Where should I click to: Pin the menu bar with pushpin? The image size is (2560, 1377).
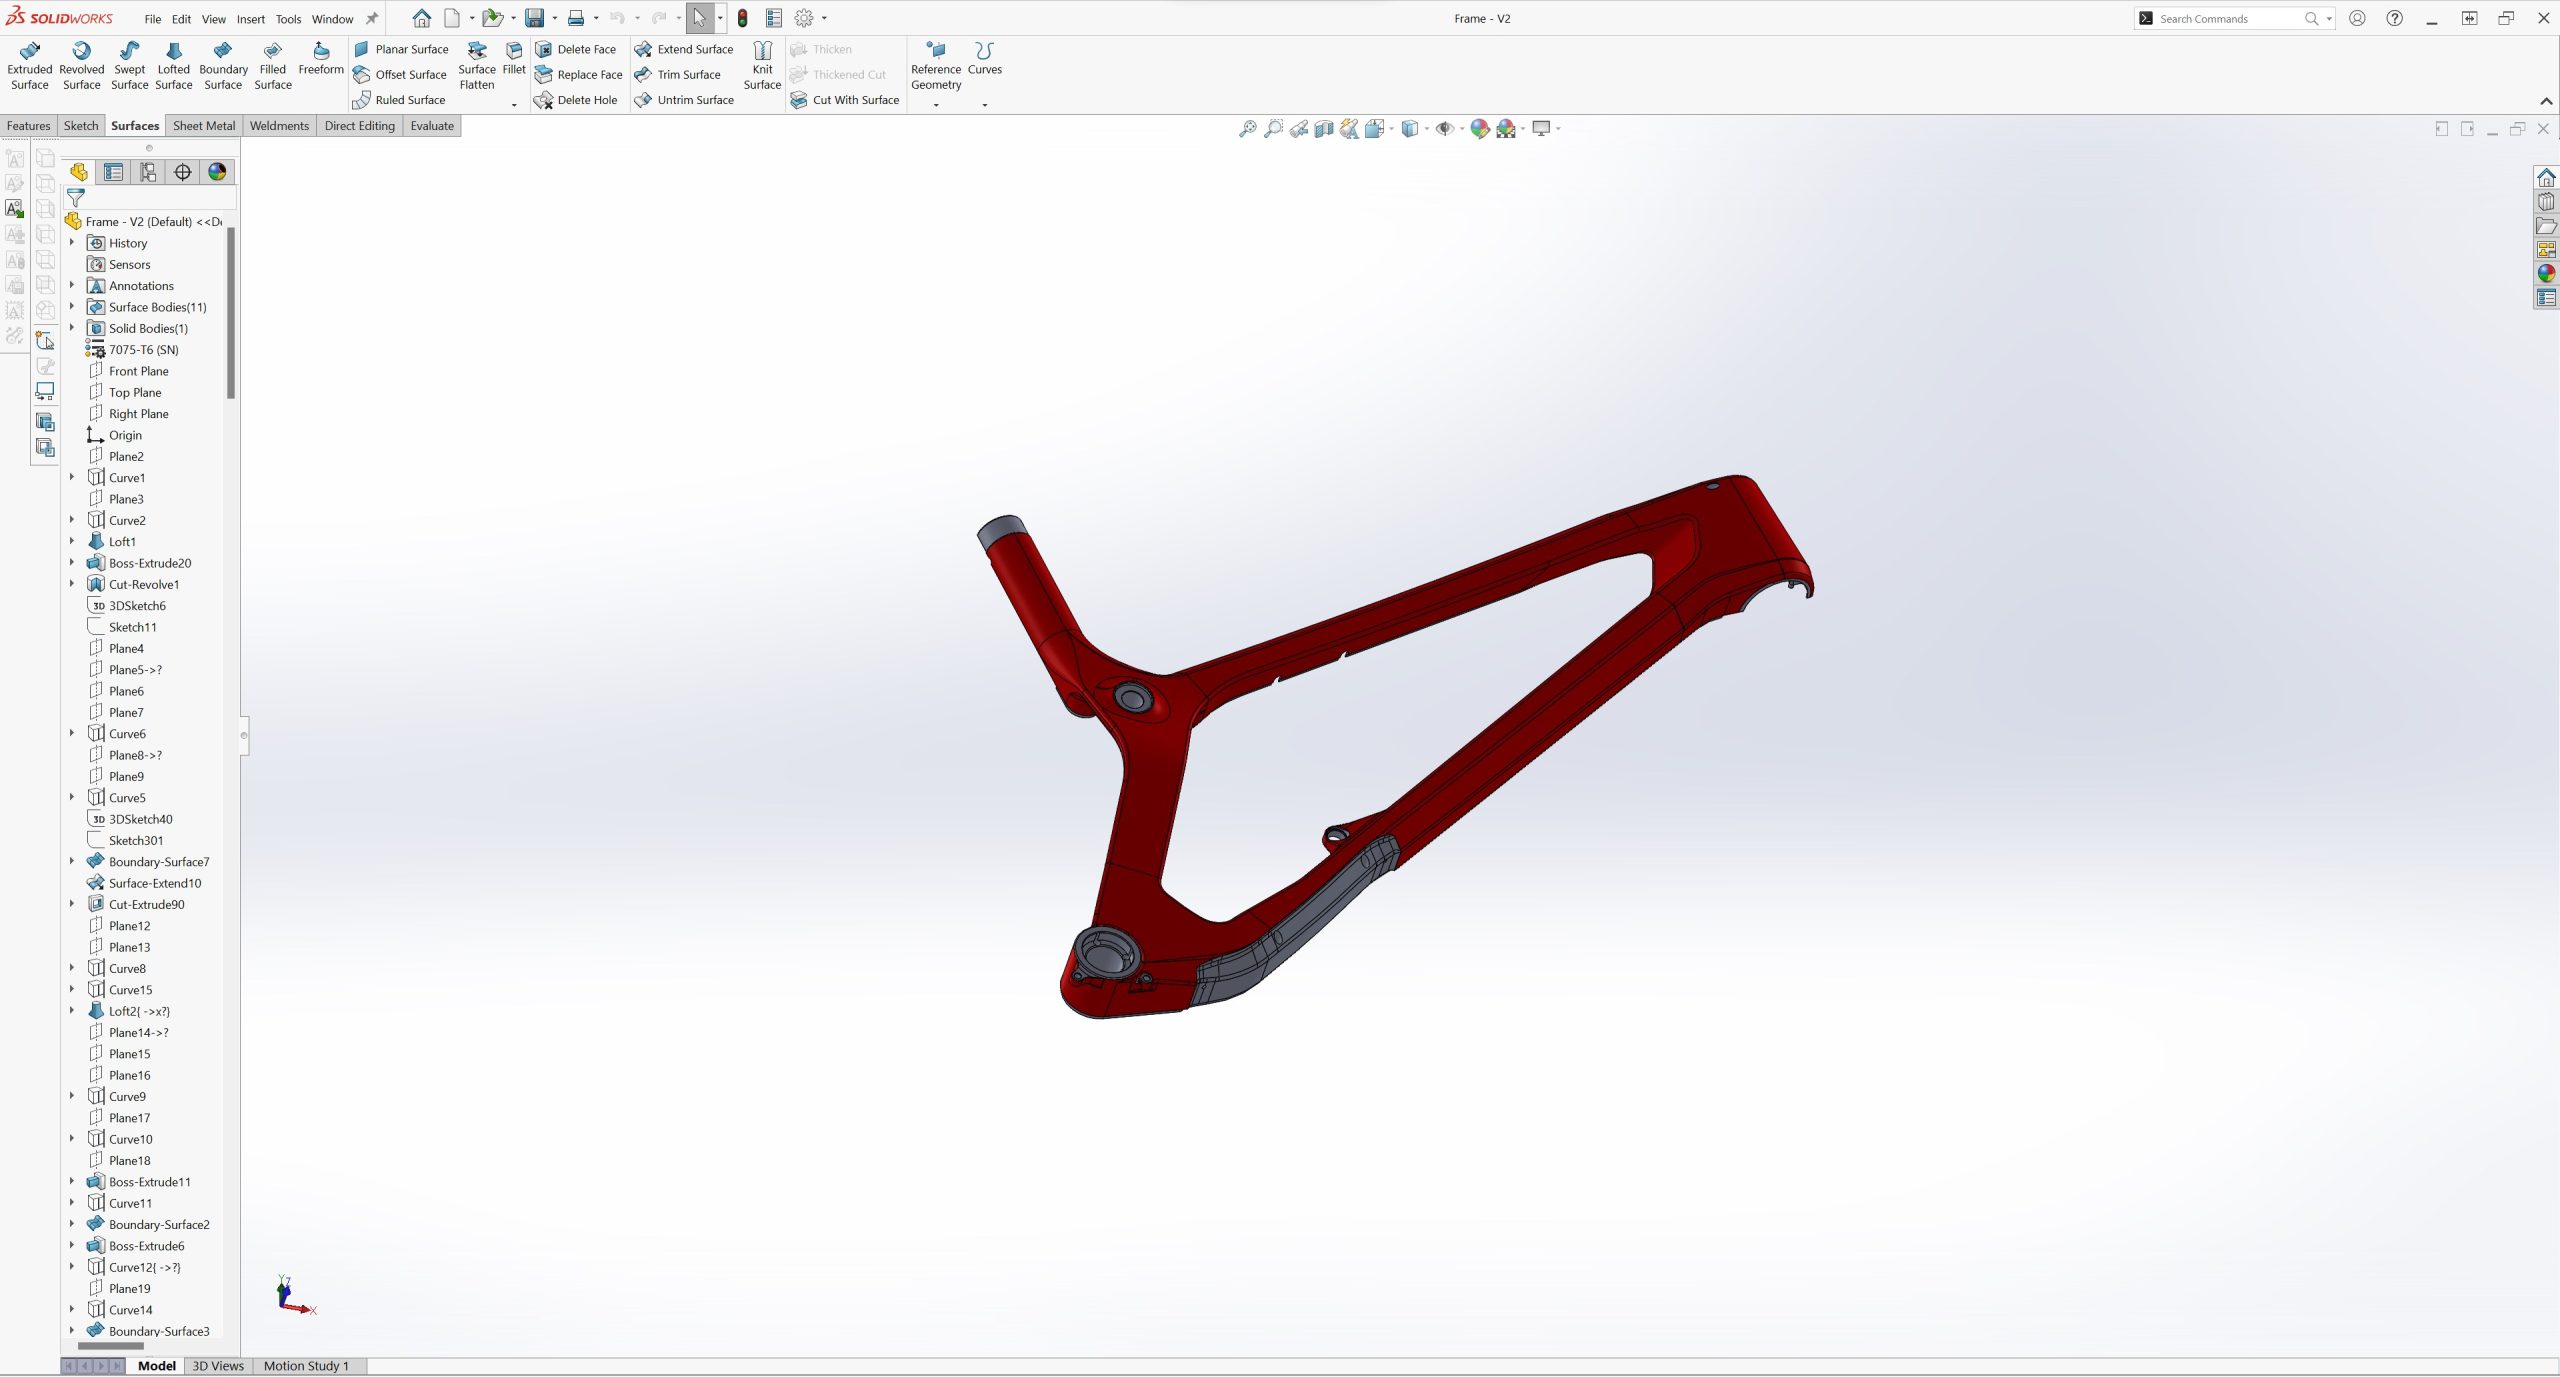(372, 19)
